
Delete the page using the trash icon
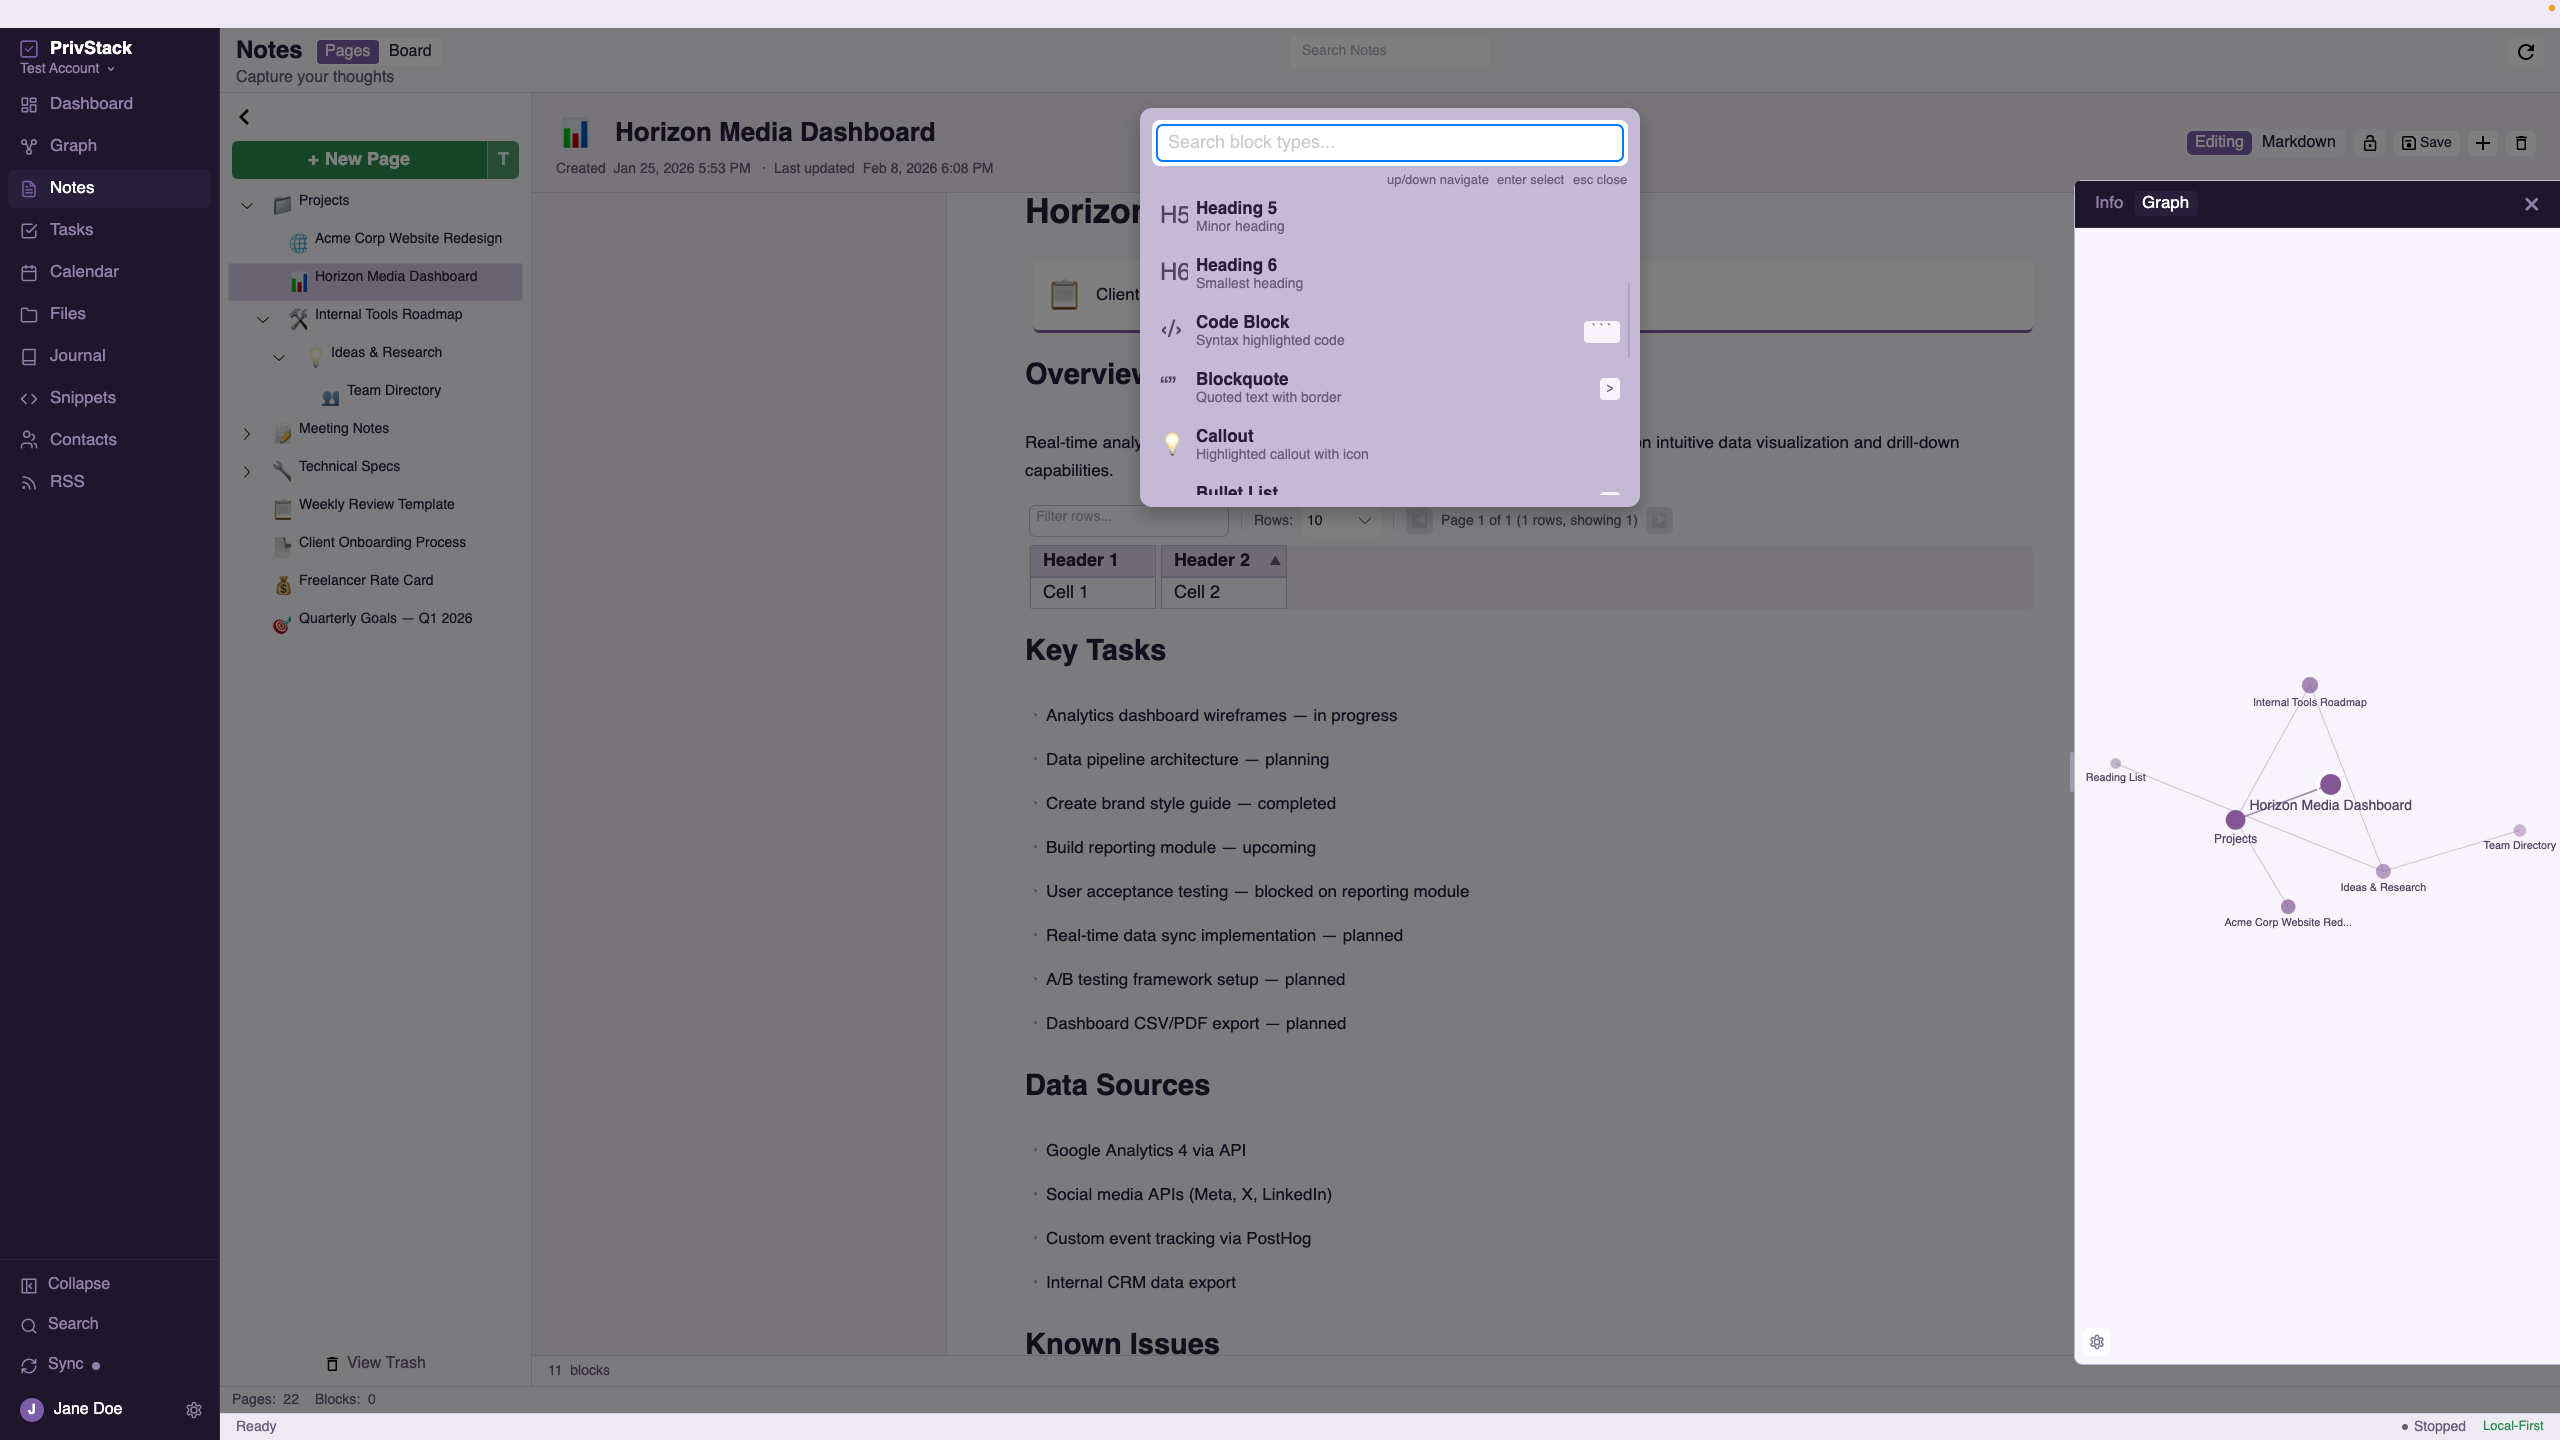(x=2521, y=142)
